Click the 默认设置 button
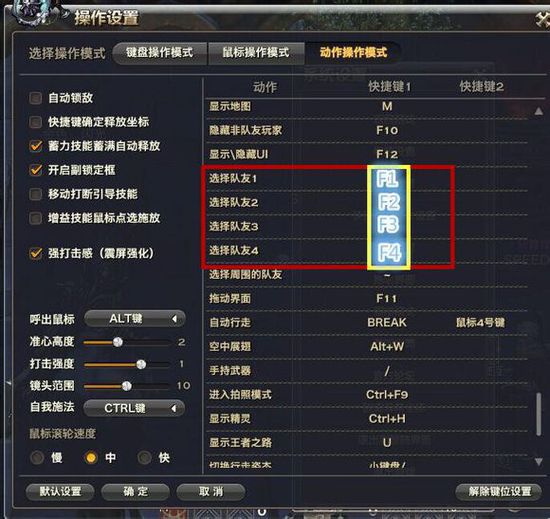This screenshot has height=519, width=550. [60, 492]
